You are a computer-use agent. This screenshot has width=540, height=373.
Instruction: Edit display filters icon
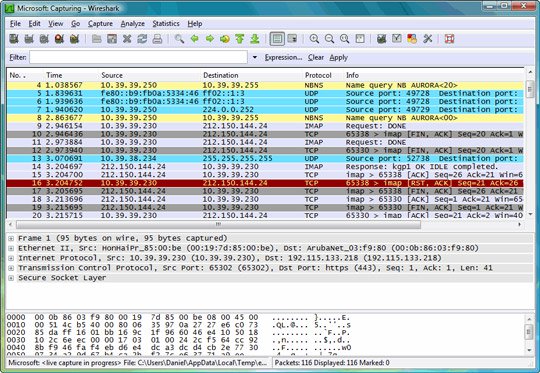[x=397, y=39]
